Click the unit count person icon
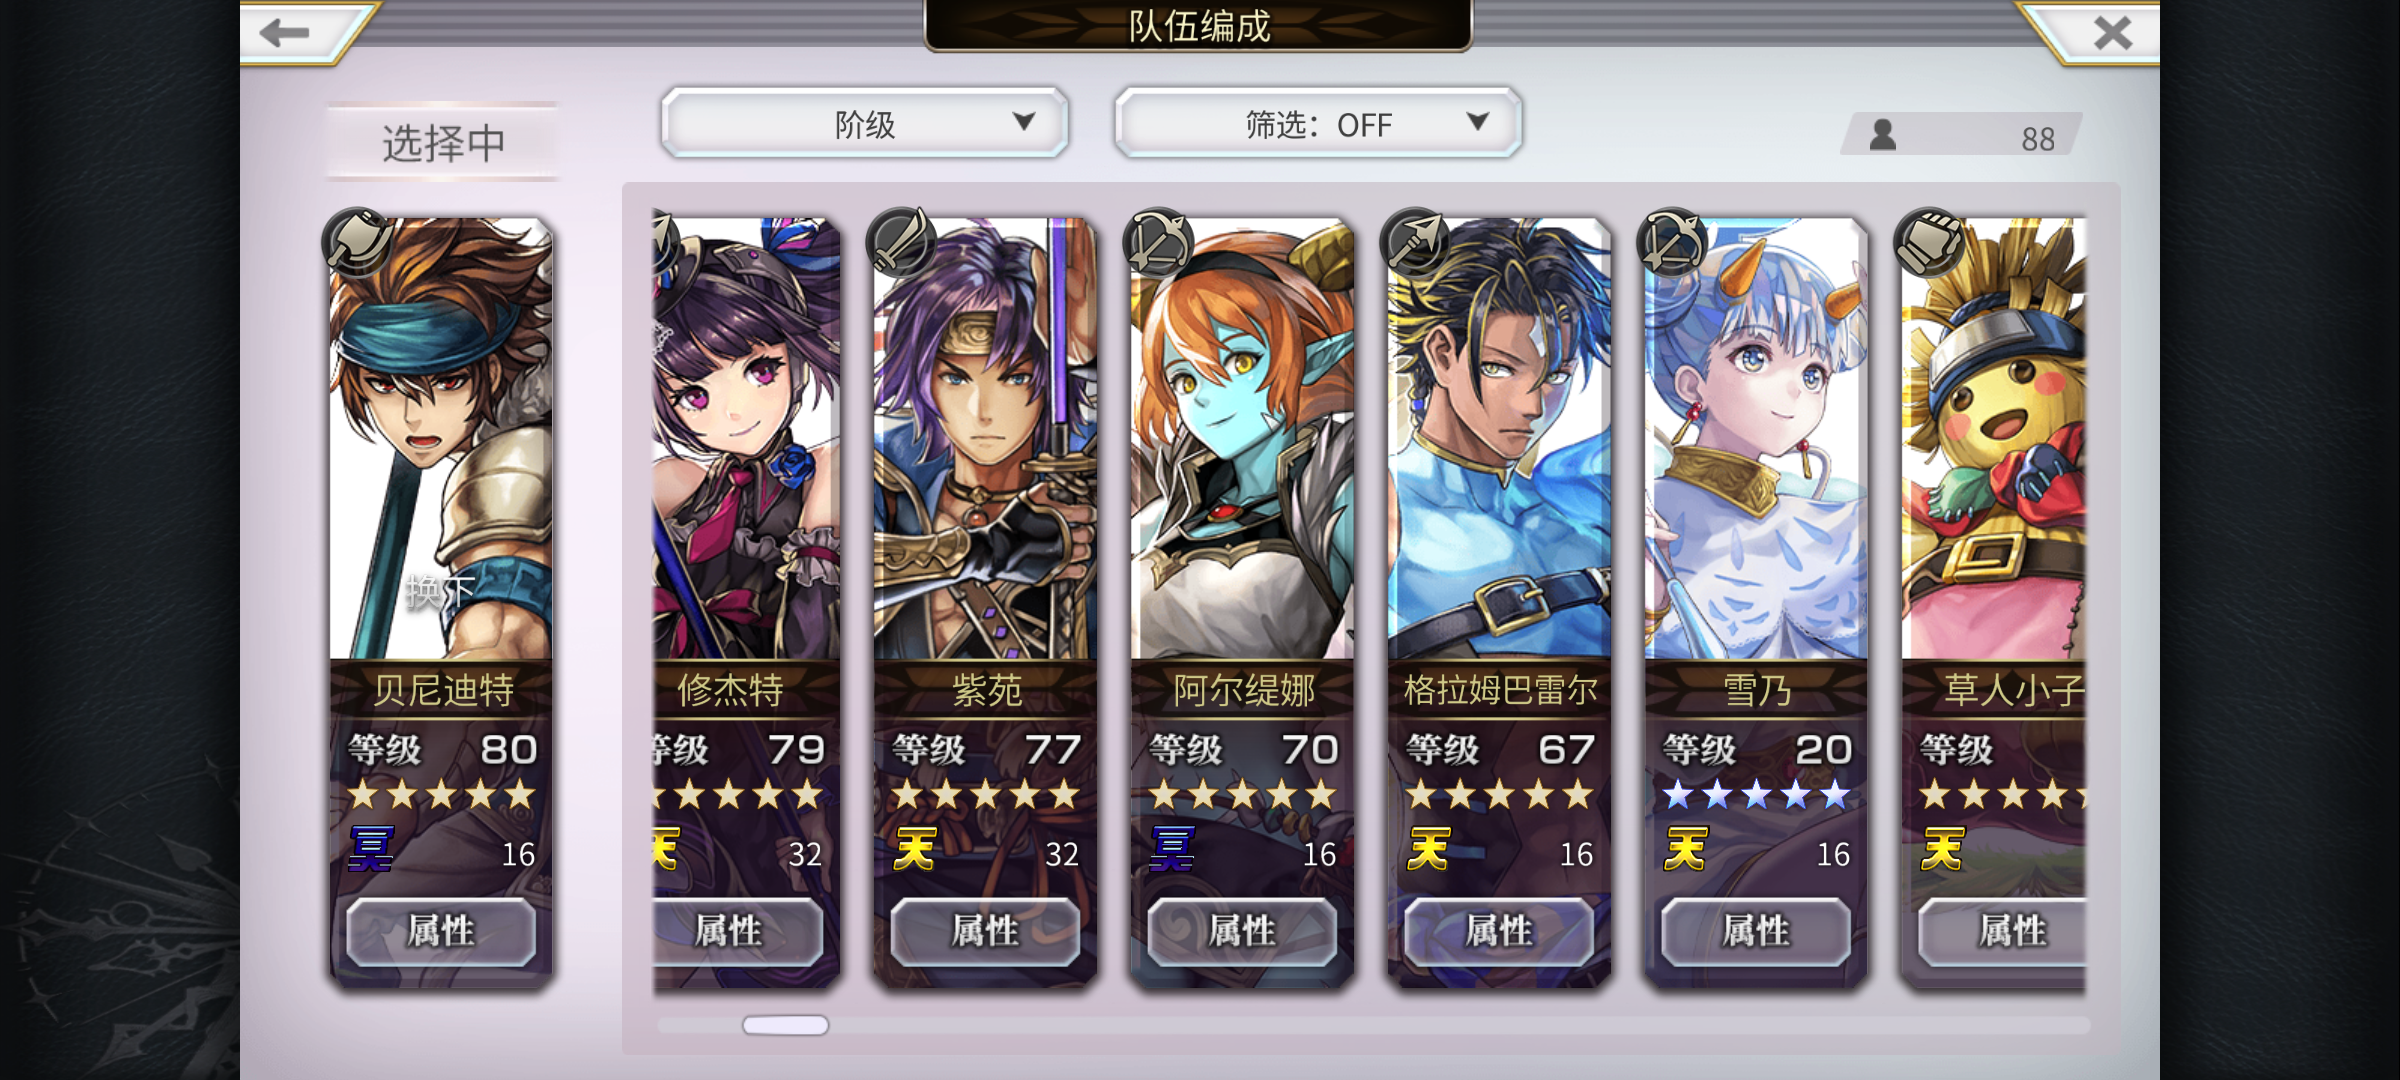 pos(1883,135)
